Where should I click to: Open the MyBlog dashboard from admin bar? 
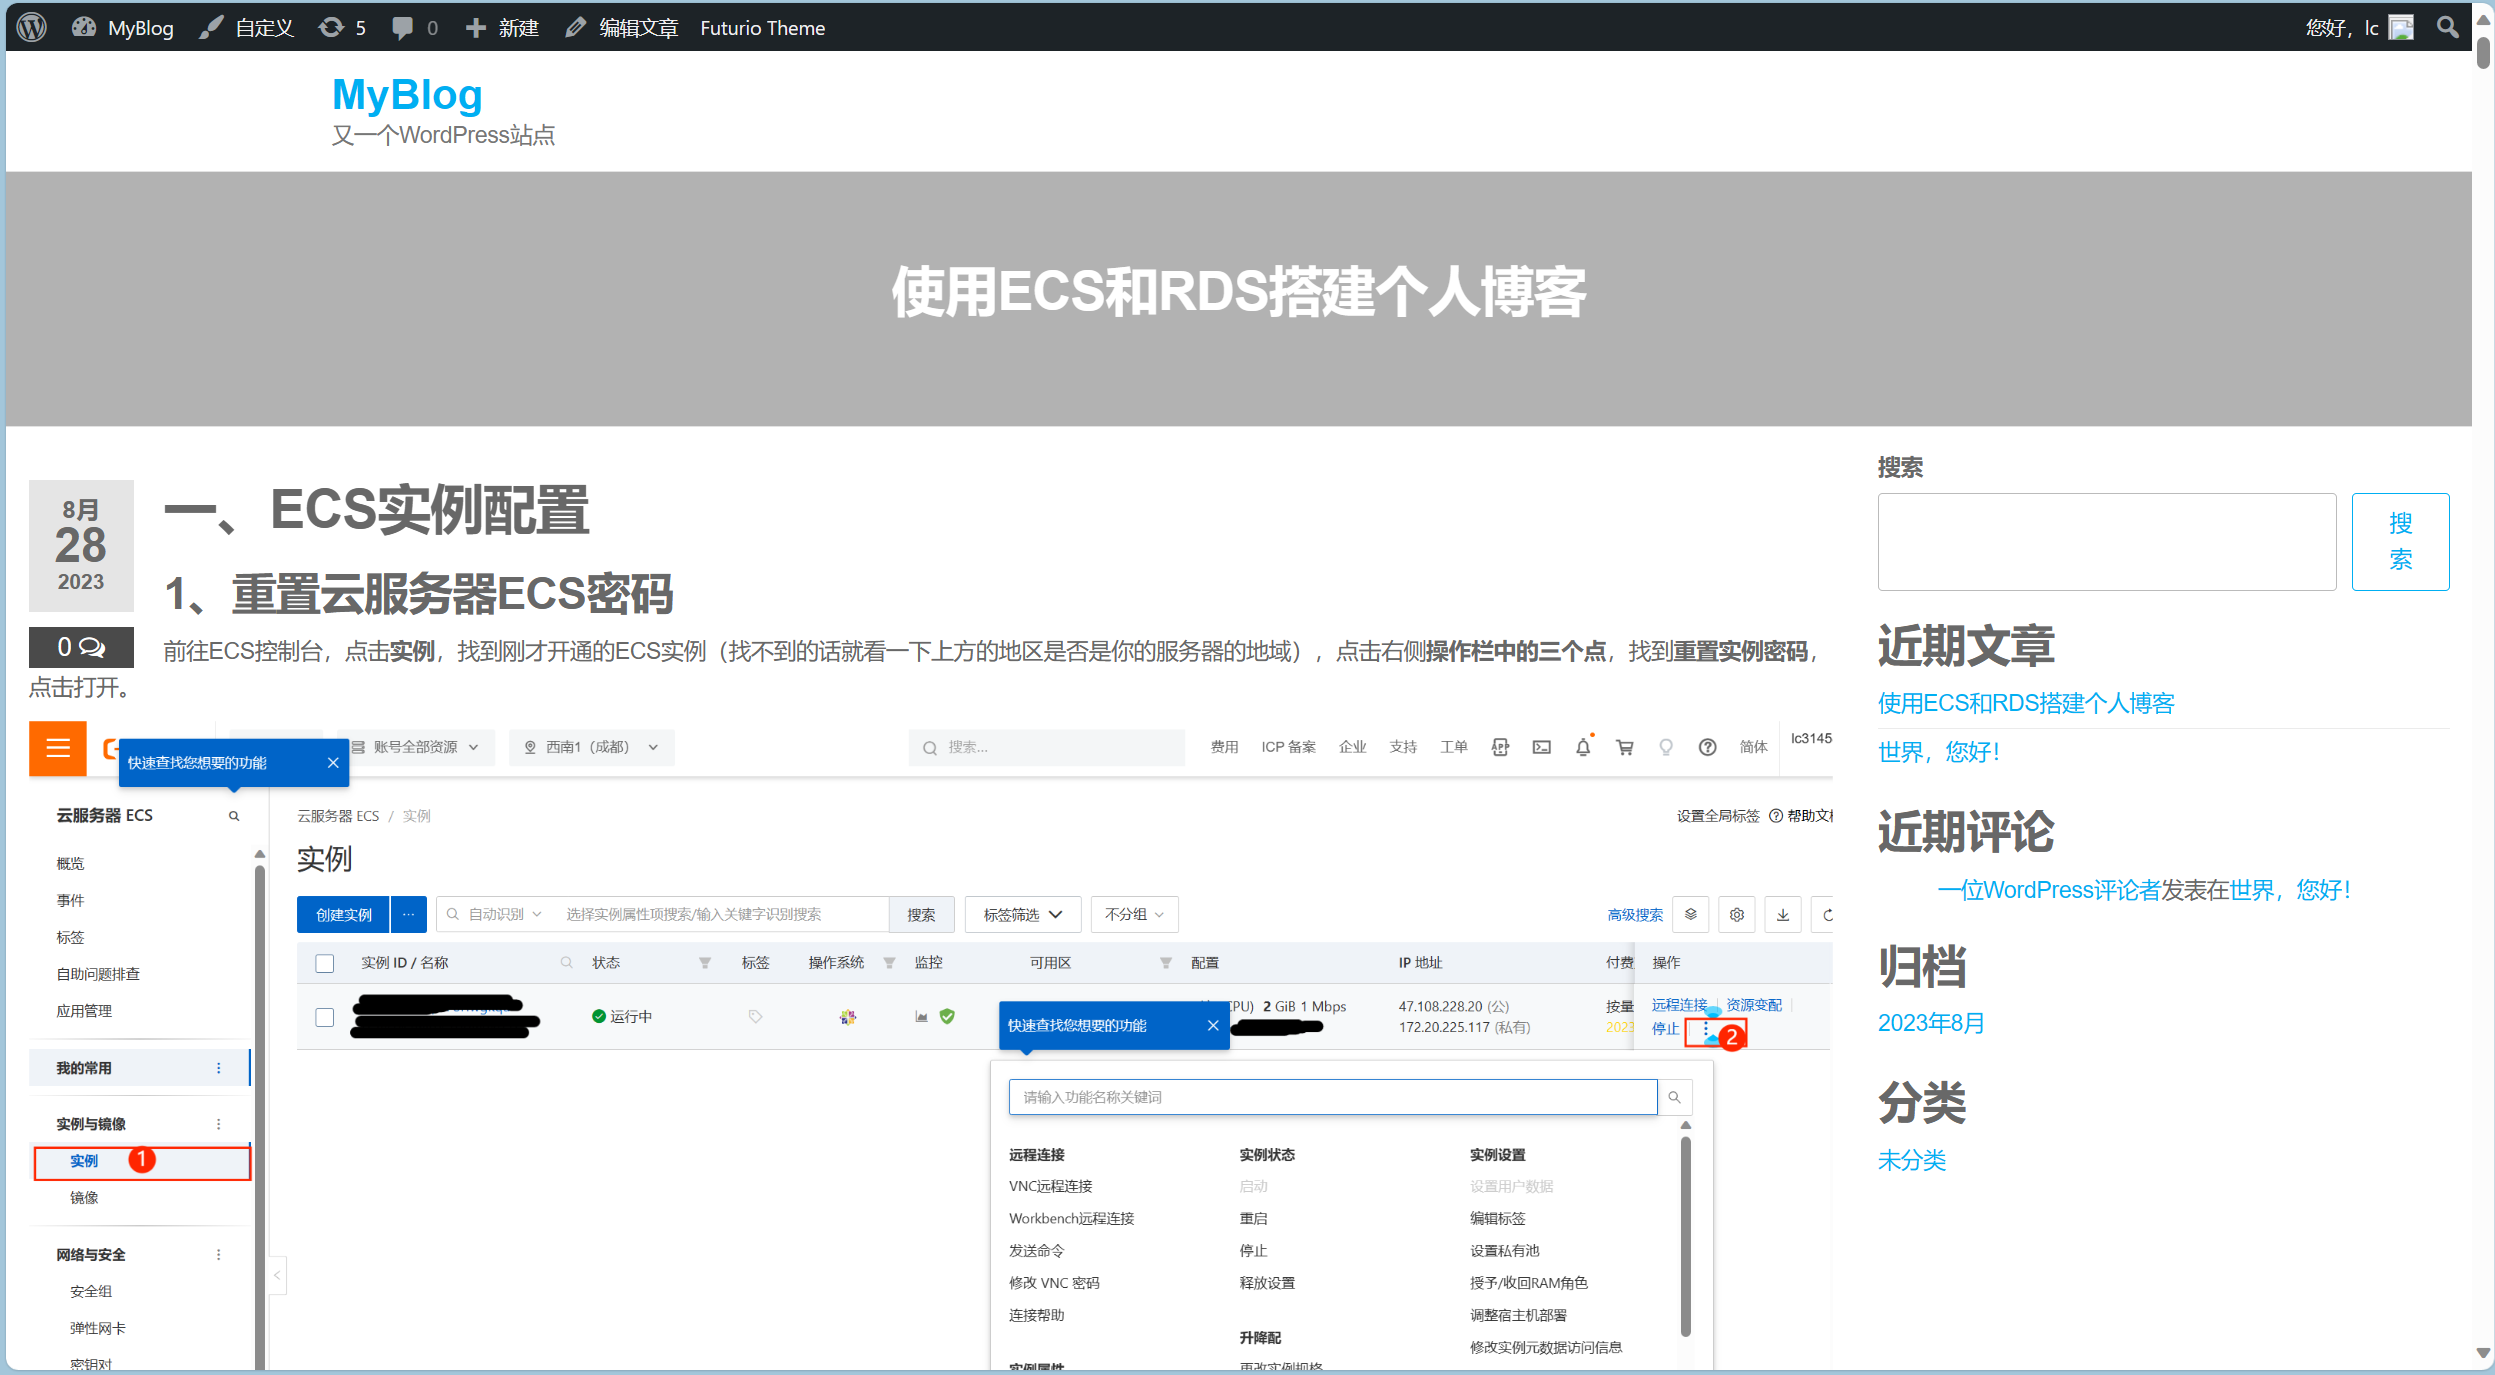(x=123, y=28)
